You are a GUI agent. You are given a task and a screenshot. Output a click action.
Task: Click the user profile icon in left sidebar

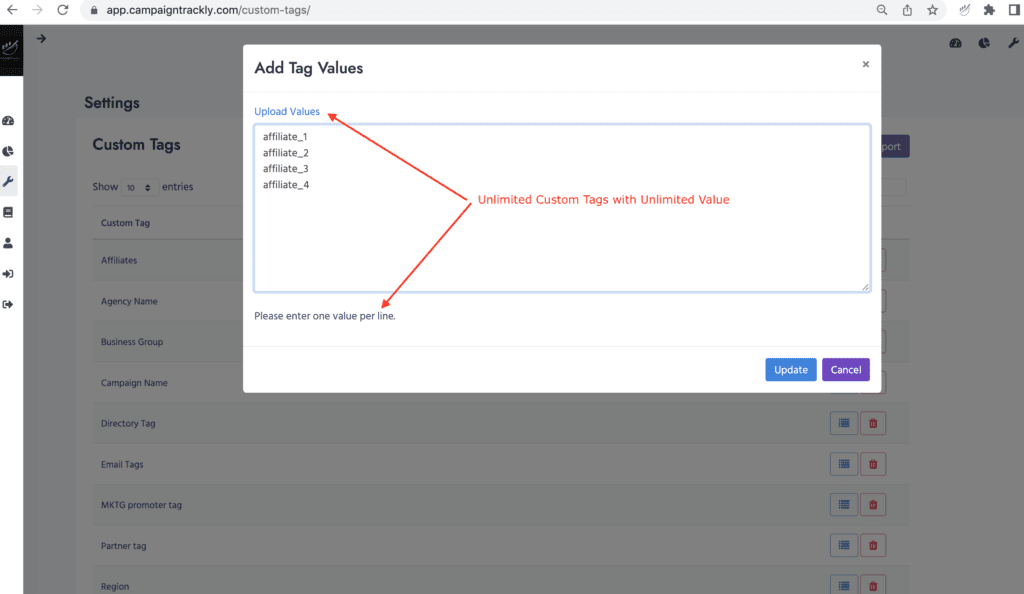(x=9, y=243)
